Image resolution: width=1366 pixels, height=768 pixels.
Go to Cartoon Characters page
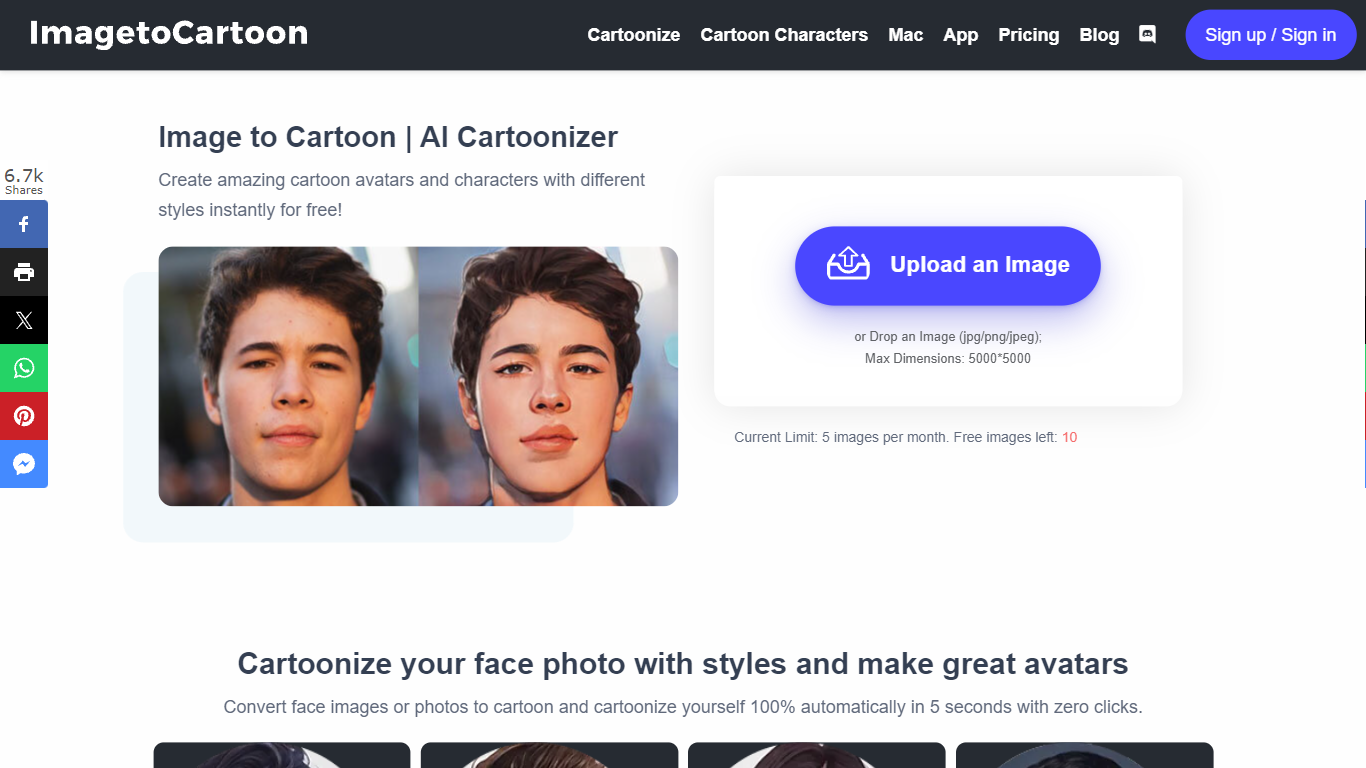[784, 35]
